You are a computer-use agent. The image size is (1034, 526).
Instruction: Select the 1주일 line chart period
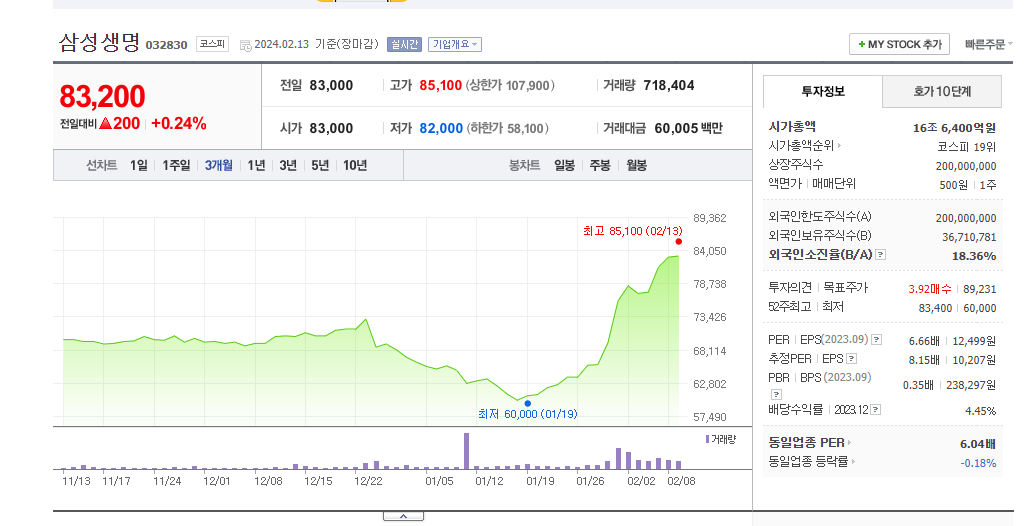pos(176,165)
